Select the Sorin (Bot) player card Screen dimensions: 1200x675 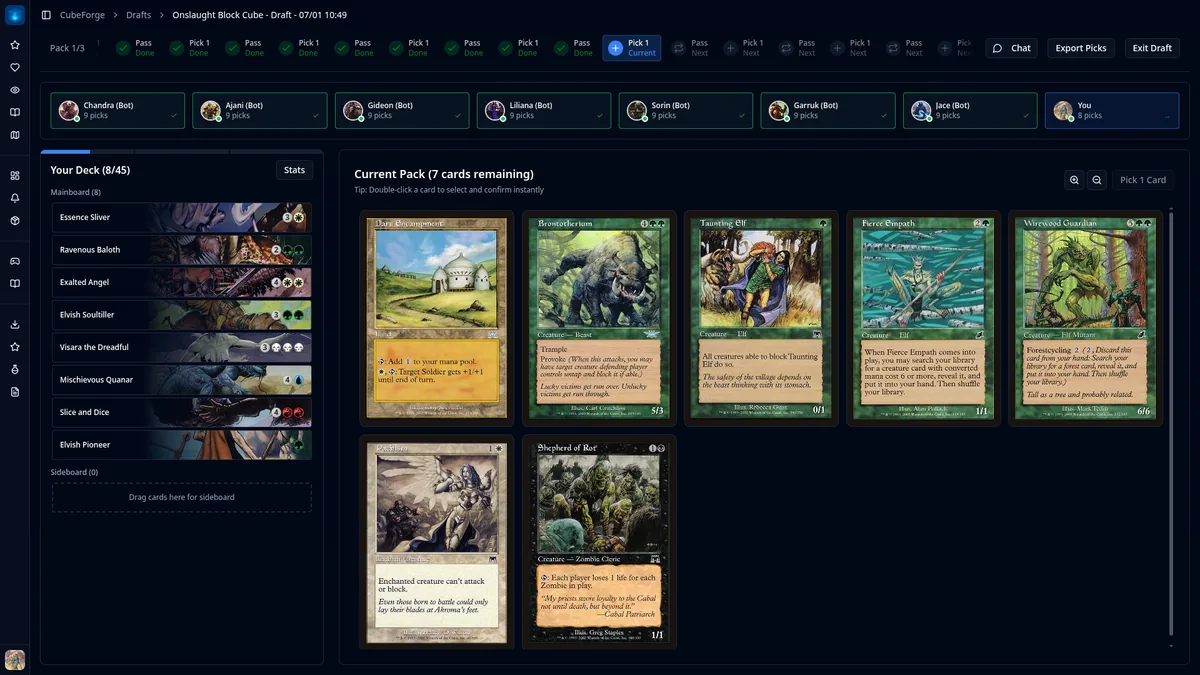pos(686,111)
